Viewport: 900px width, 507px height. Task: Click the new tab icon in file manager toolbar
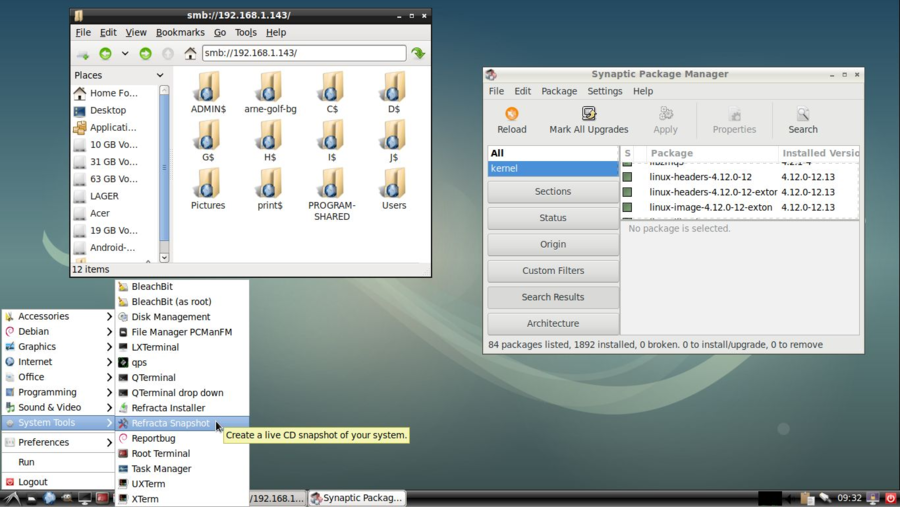(83, 54)
